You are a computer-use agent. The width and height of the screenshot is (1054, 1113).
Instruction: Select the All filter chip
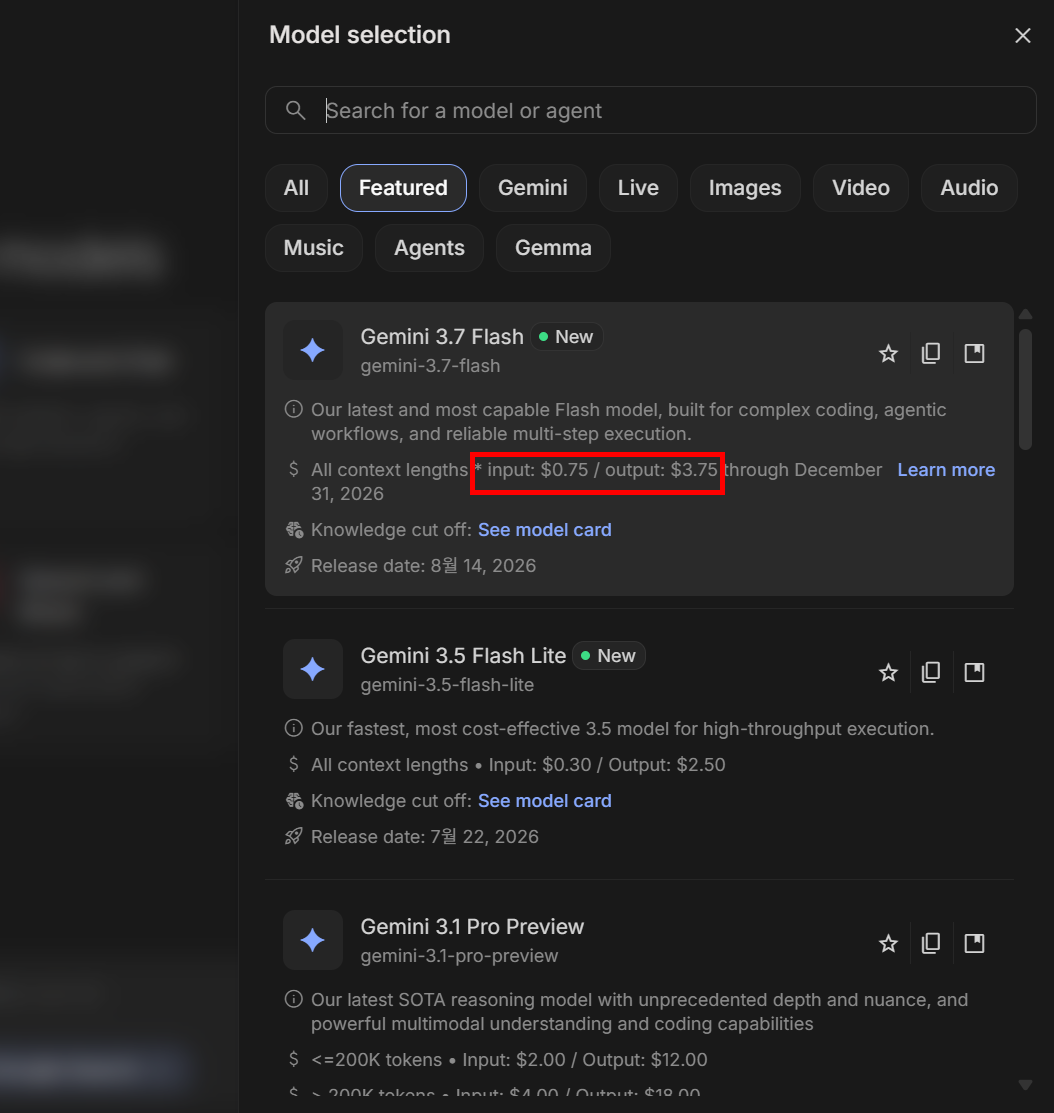click(x=296, y=188)
